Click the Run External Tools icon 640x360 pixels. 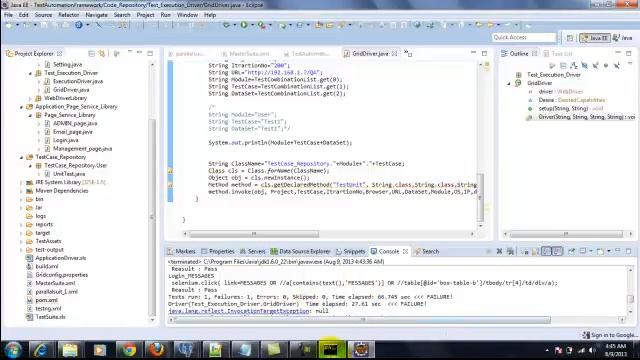coord(262,25)
